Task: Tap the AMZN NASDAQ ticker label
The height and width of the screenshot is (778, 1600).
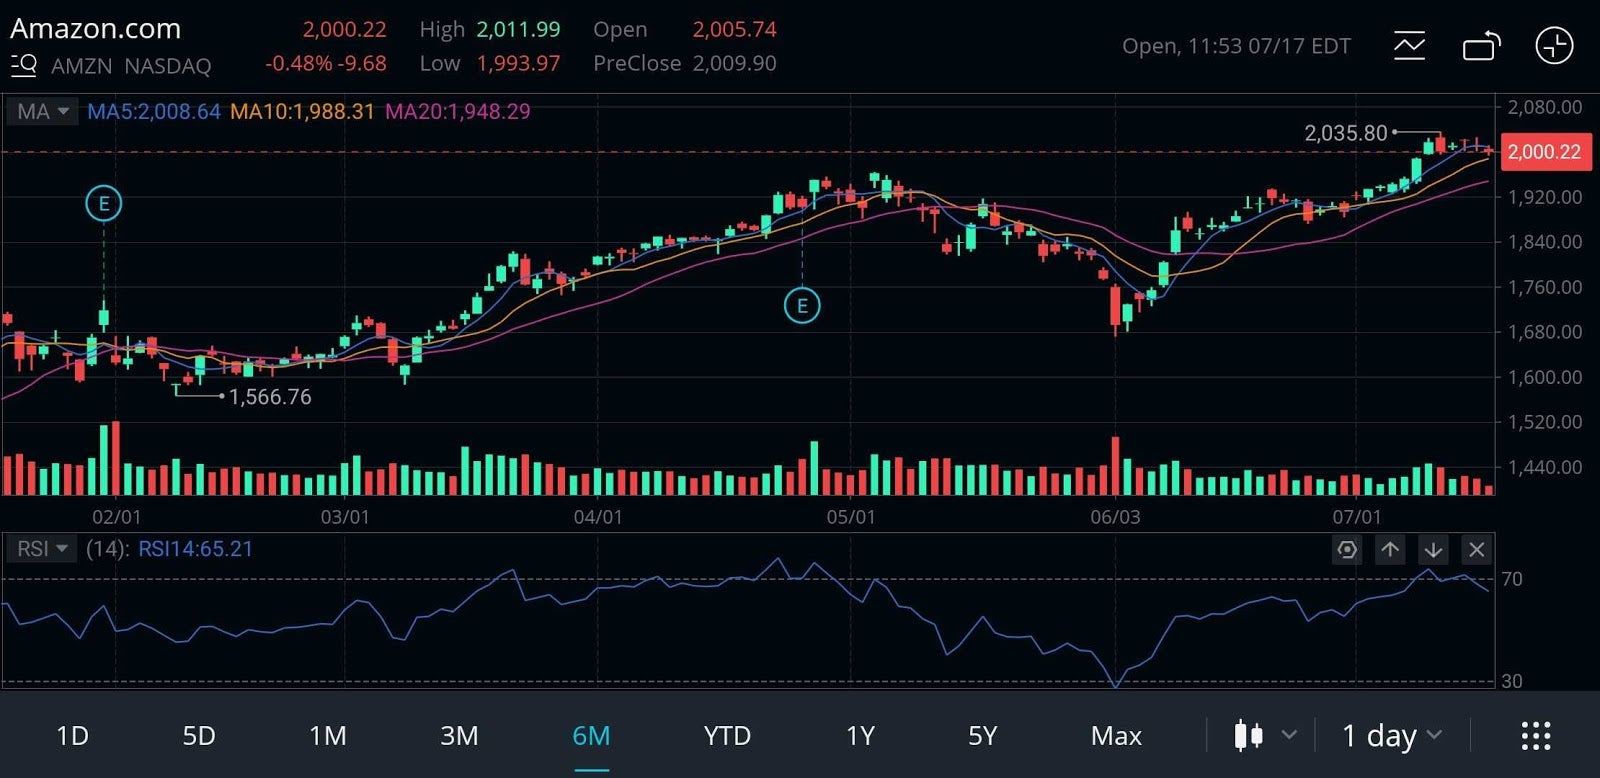Action: pyautogui.click(x=131, y=66)
